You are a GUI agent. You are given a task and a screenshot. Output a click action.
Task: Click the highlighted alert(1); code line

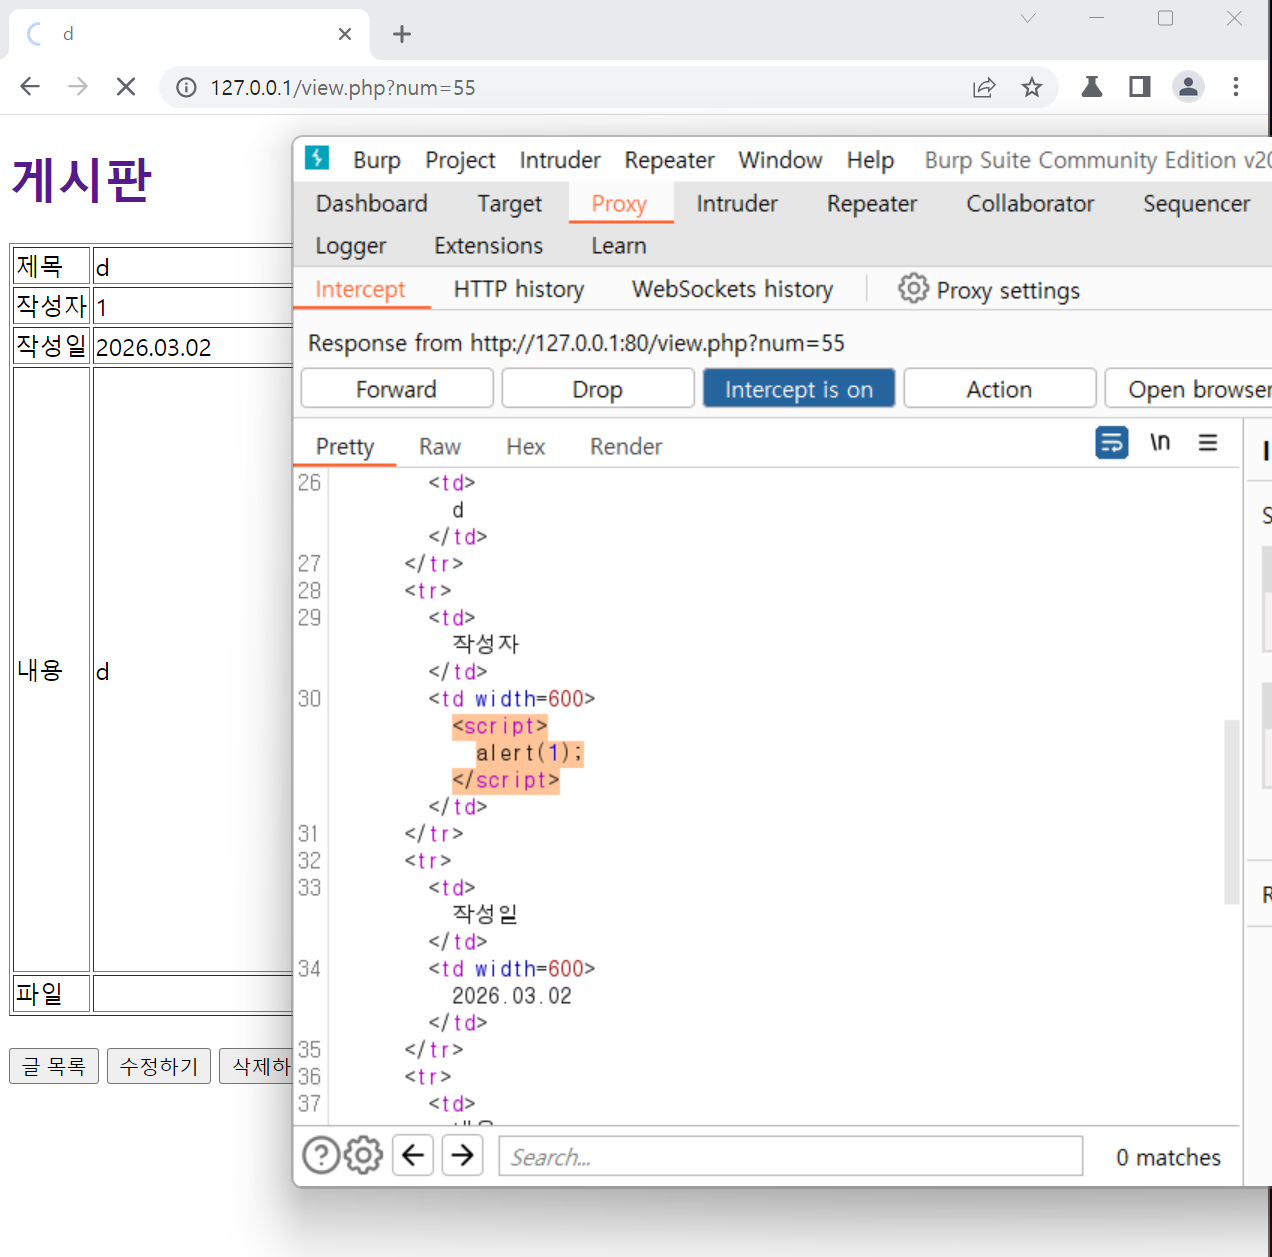(x=529, y=753)
